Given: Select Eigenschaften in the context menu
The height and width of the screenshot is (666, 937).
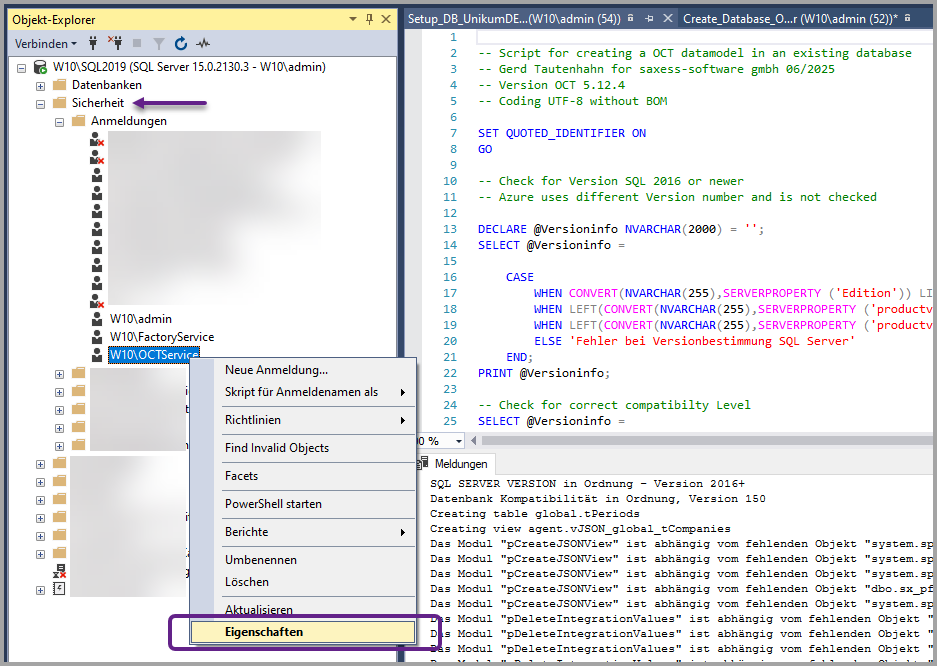Looking at the screenshot, I should [264, 632].
